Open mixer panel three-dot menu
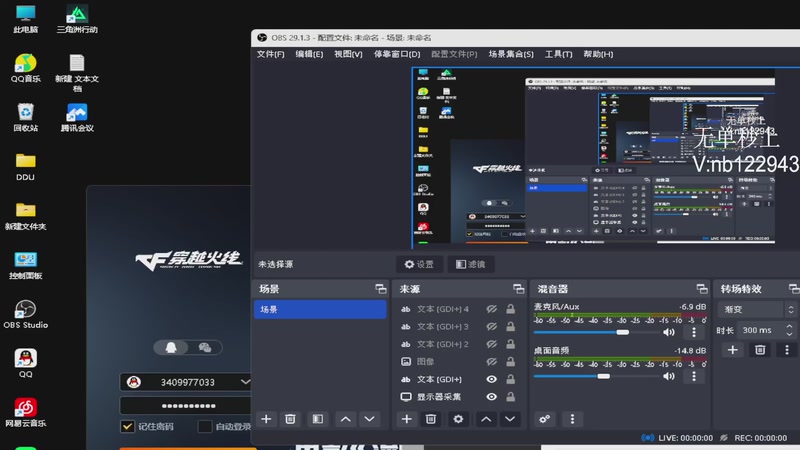Screen dimensions: 800x450 pos(572,419)
